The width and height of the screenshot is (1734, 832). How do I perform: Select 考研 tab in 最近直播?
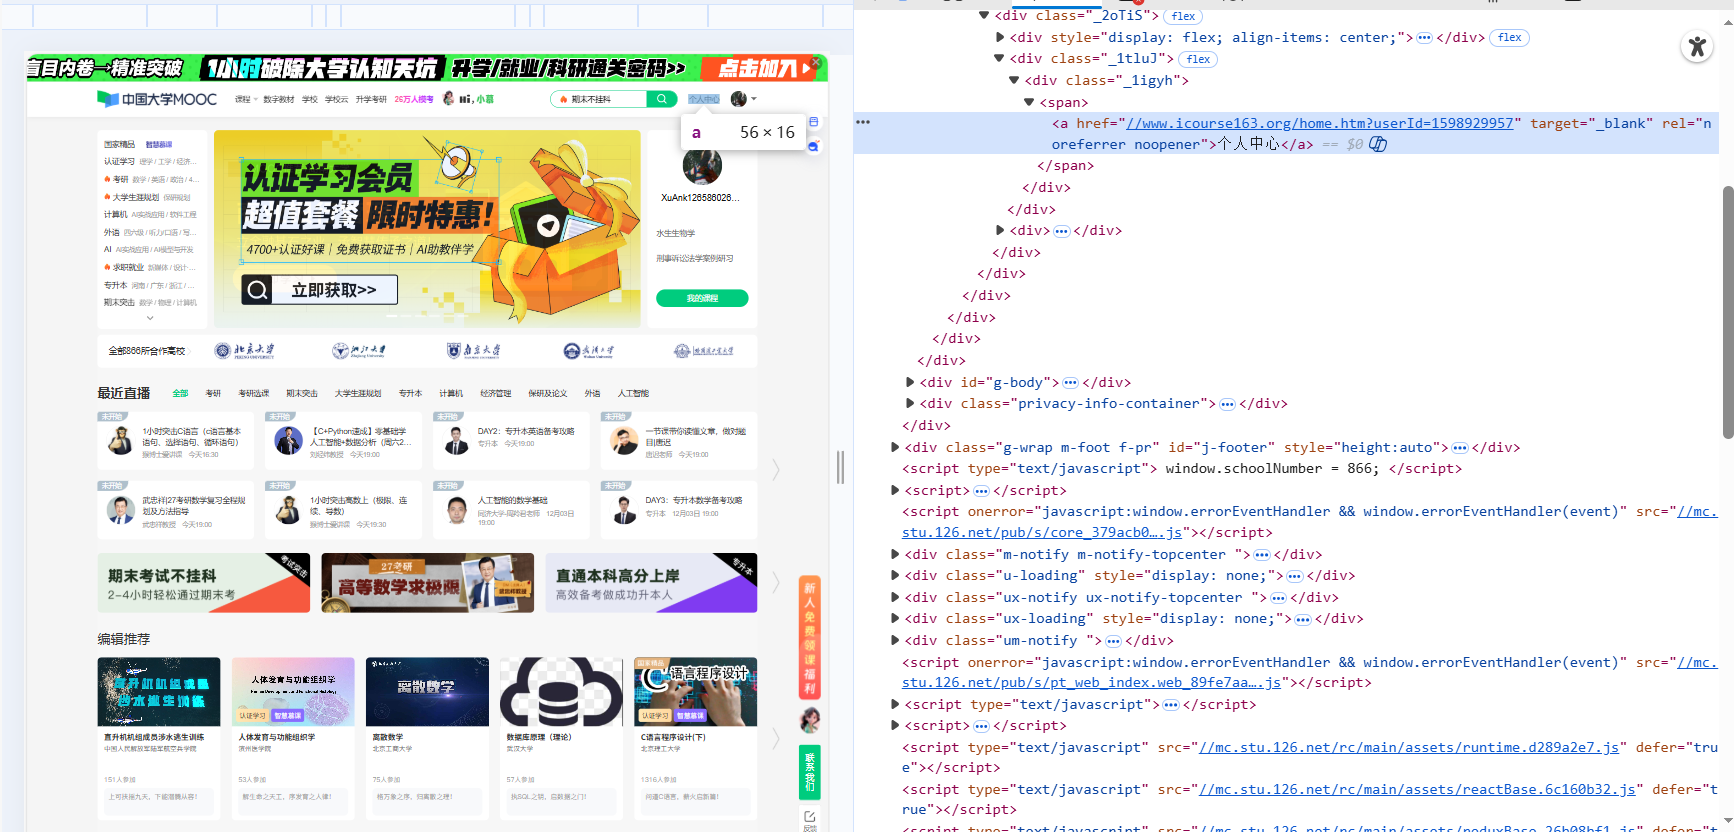213,393
